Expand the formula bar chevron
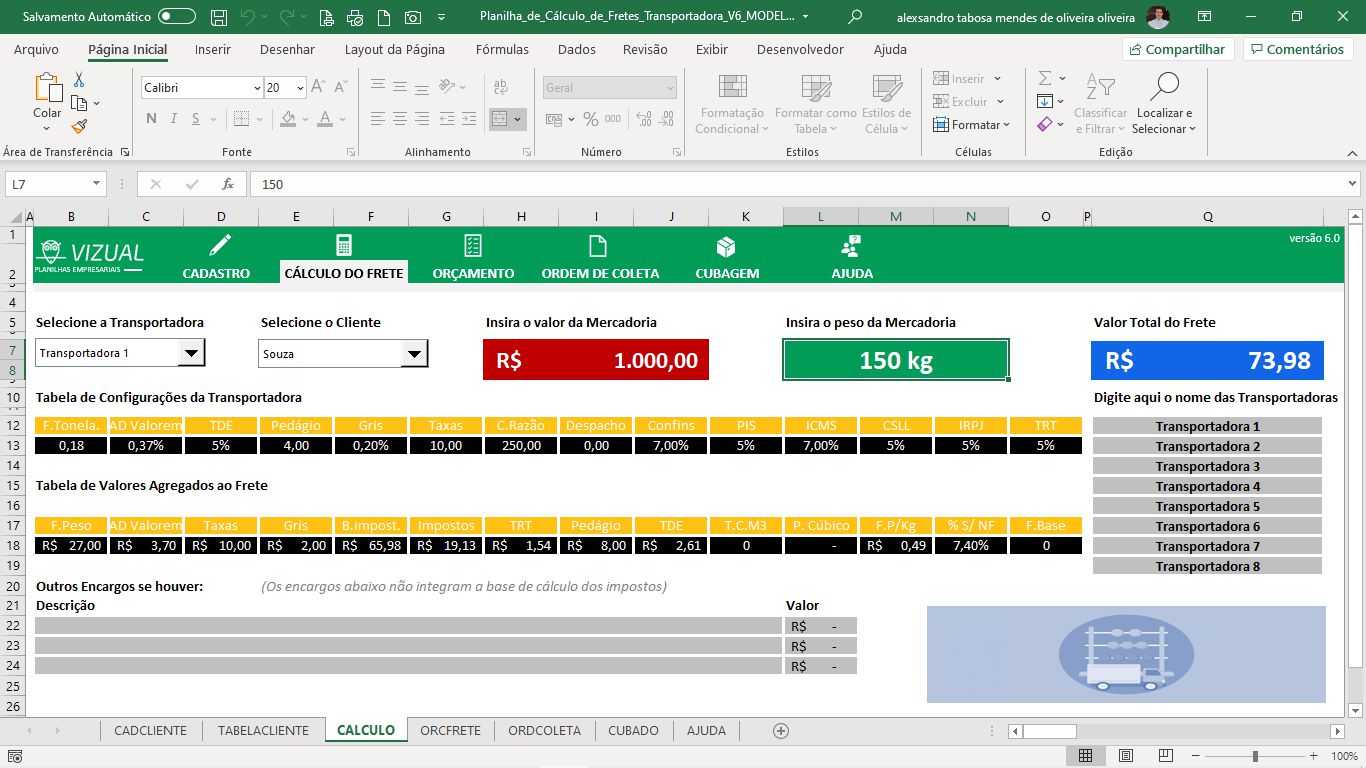Image resolution: width=1366 pixels, height=768 pixels. click(x=1353, y=184)
